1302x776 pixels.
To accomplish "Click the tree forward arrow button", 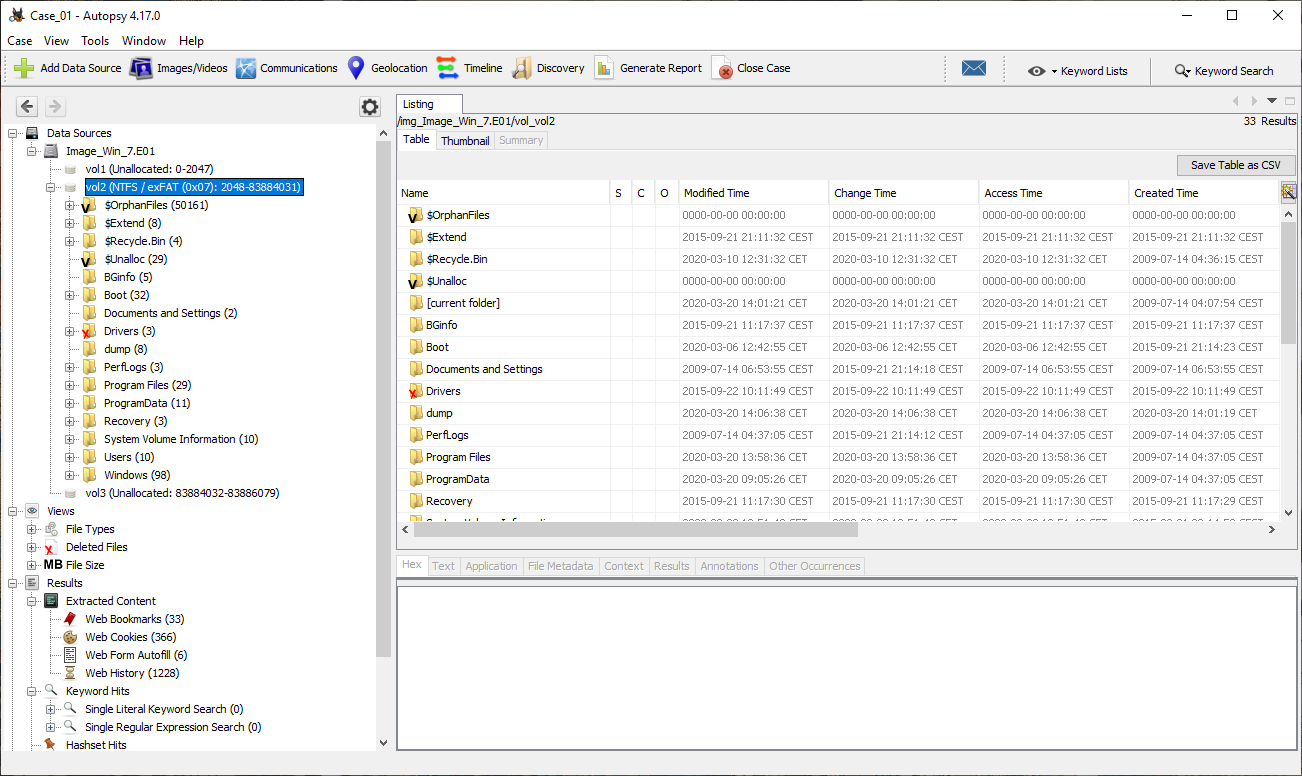I will pyautogui.click(x=55, y=106).
